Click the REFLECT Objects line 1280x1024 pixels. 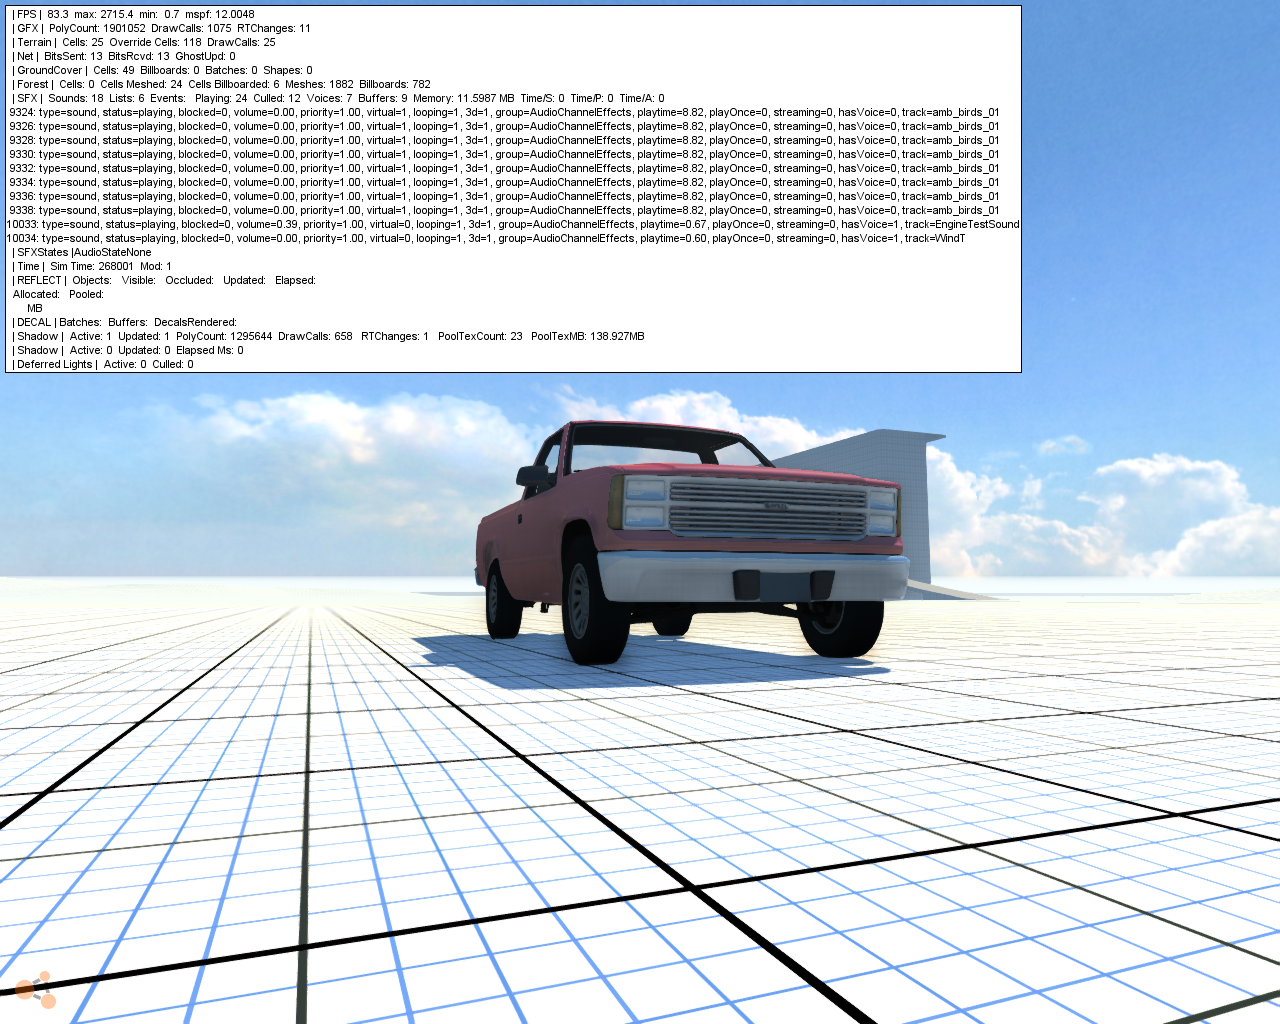pyautogui.click(x=164, y=280)
